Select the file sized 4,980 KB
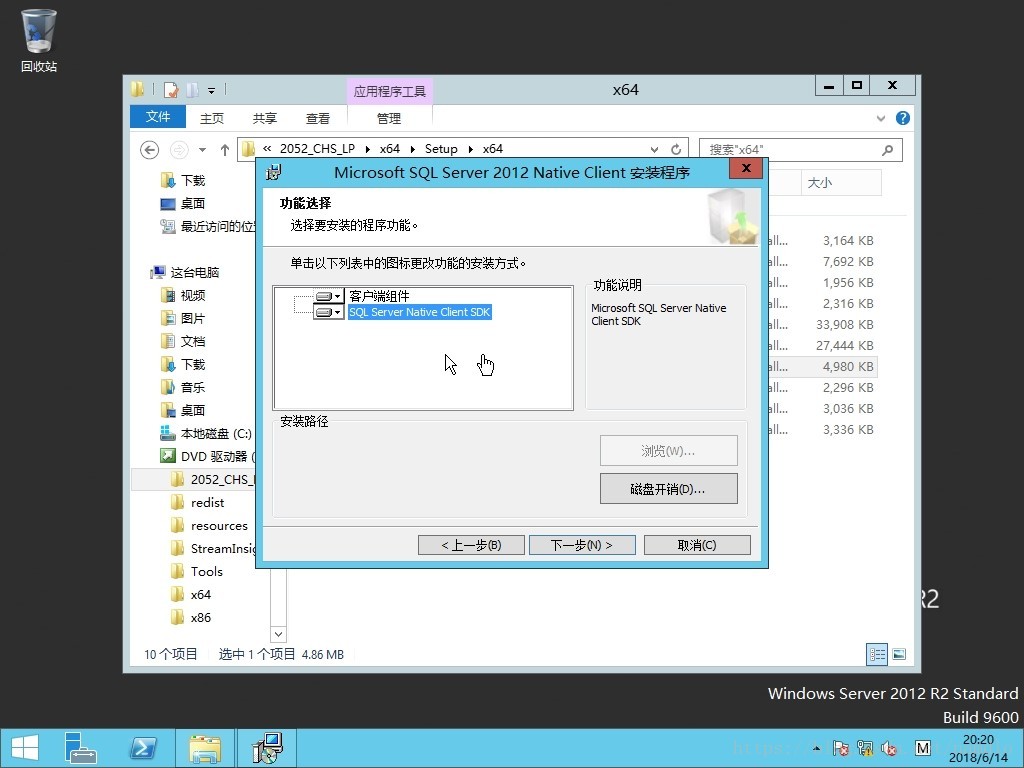Viewport: 1024px width, 768px height. coord(824,367)
